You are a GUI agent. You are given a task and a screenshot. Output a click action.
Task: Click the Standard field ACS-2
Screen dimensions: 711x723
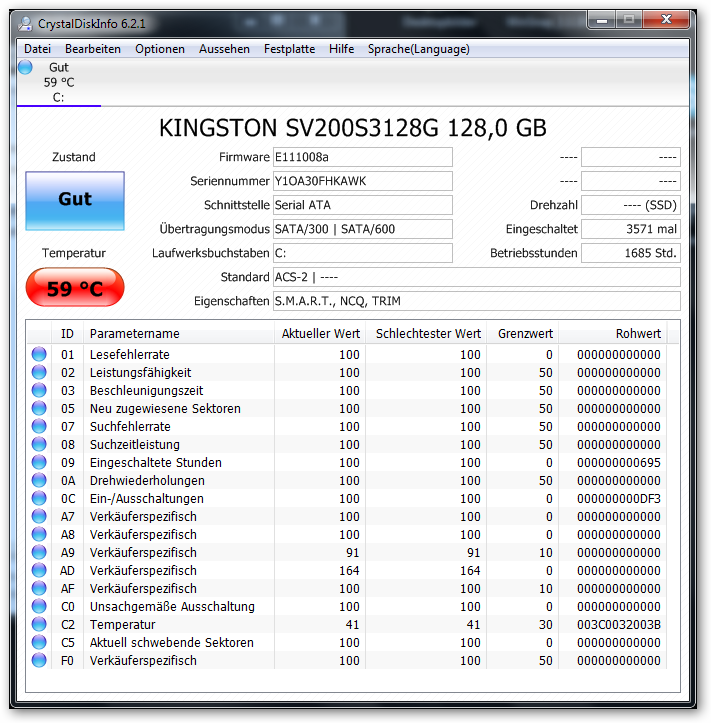click(x=477, y=277)
